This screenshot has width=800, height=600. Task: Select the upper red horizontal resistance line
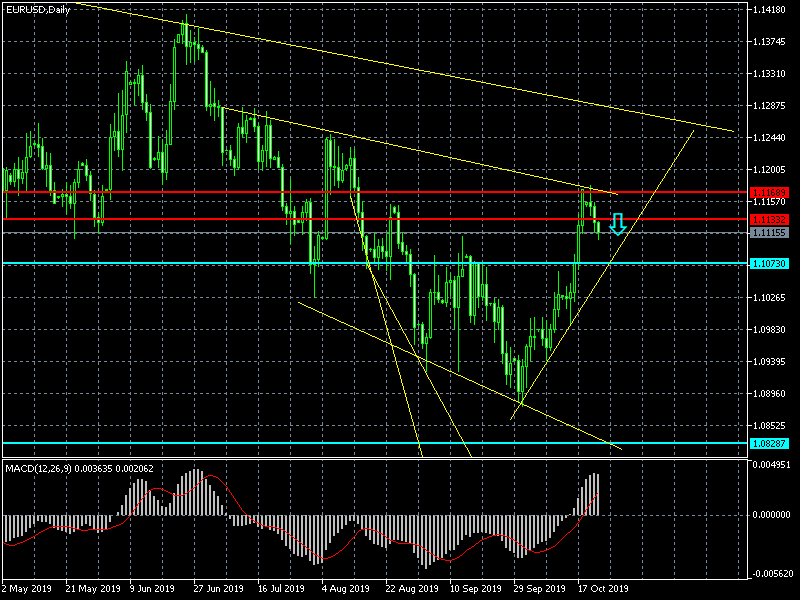[375, 192]
